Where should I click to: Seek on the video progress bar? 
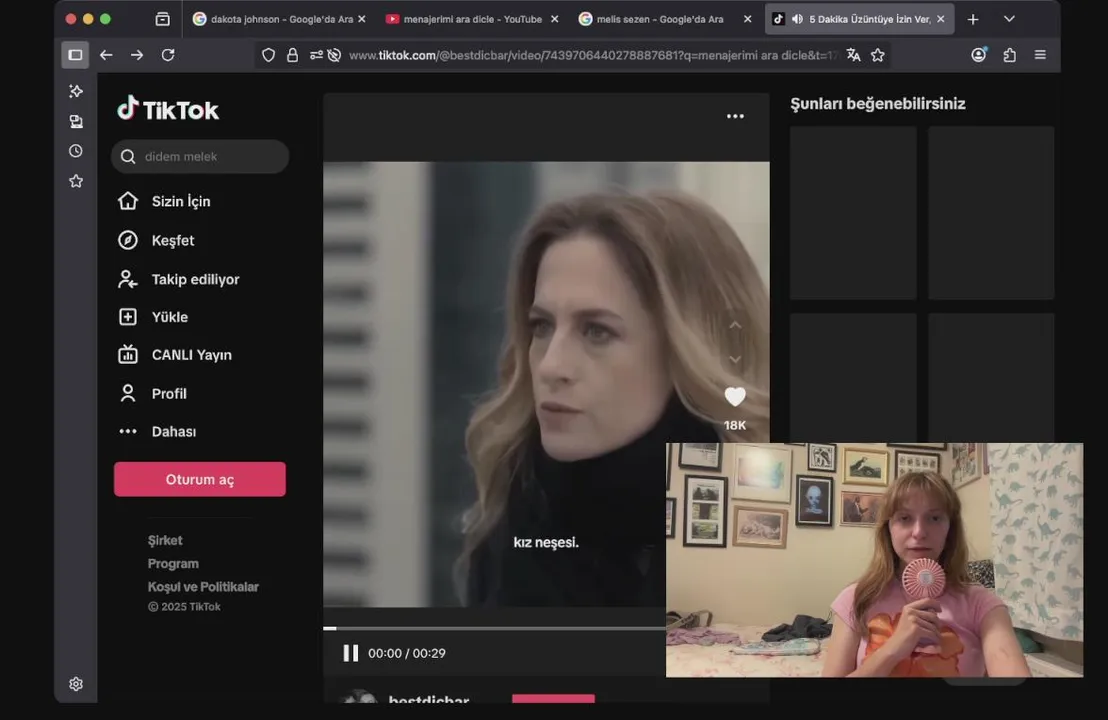[495, 627]
